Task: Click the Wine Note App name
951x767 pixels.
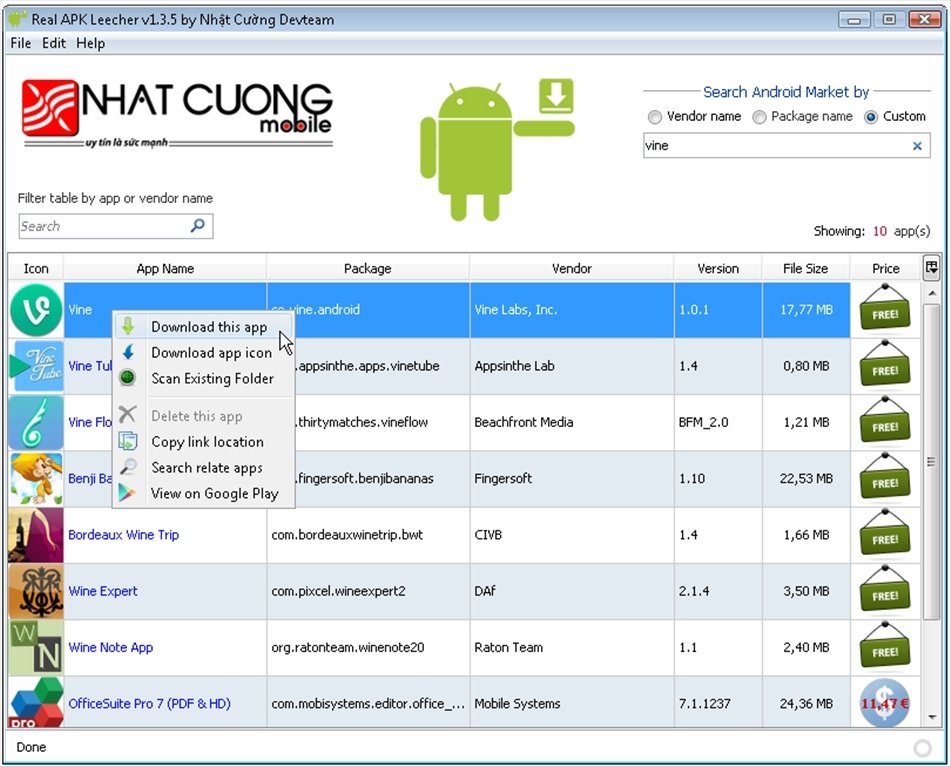Action: (110, 648)
